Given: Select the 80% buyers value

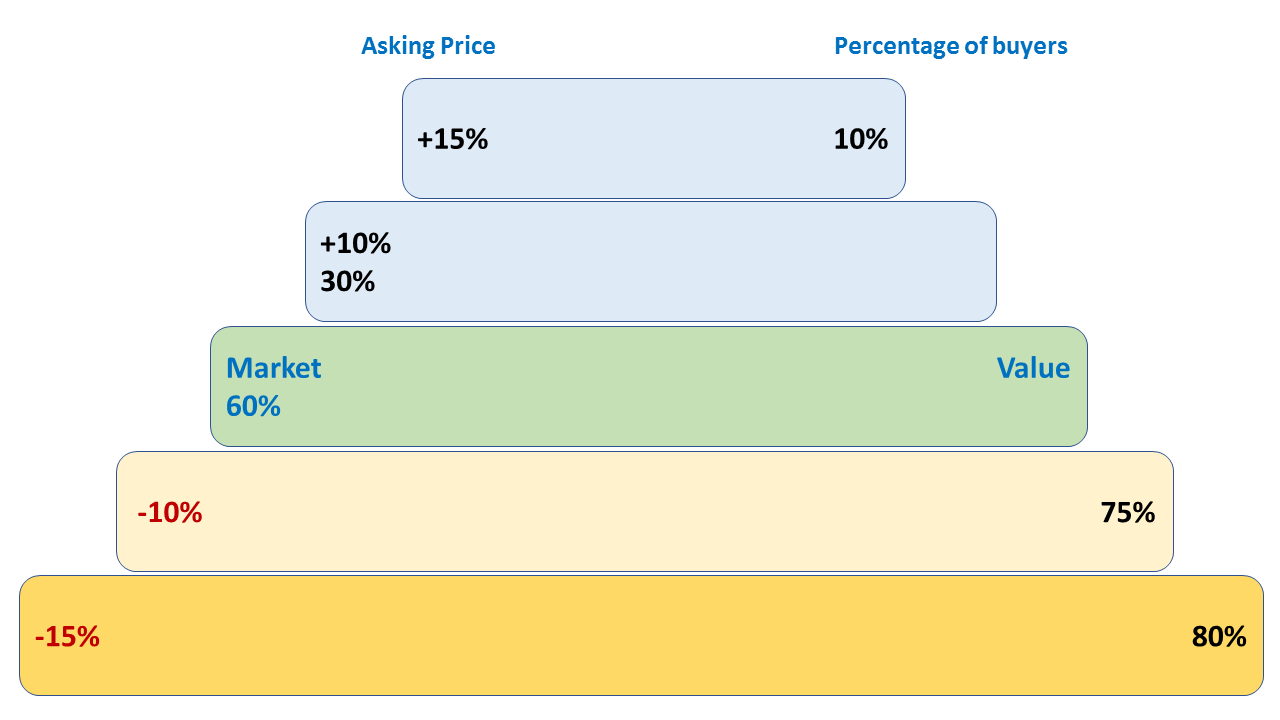Looking at the screenshot, I should coord(1219,637).
